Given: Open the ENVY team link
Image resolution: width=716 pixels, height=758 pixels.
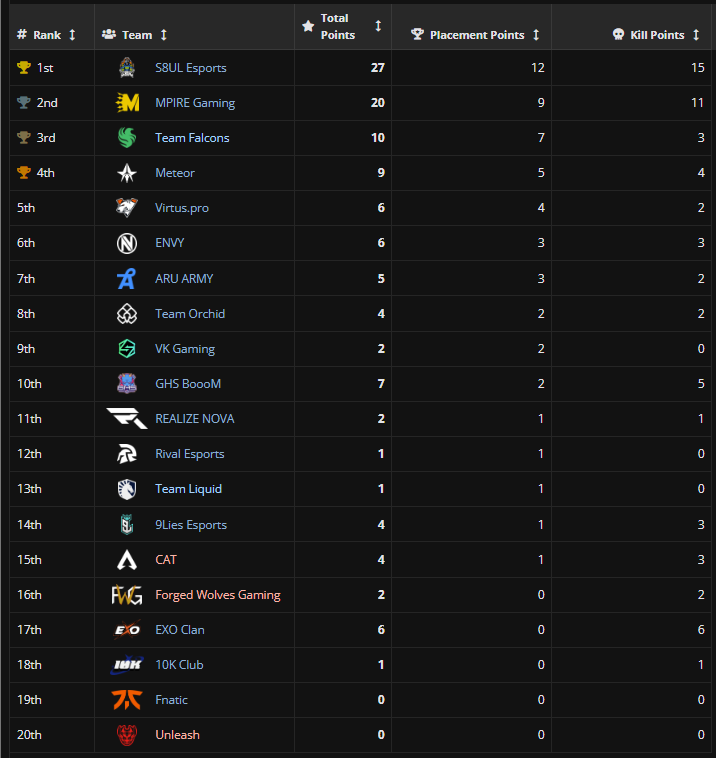Looking at the screenshot, I should point(170,243).
